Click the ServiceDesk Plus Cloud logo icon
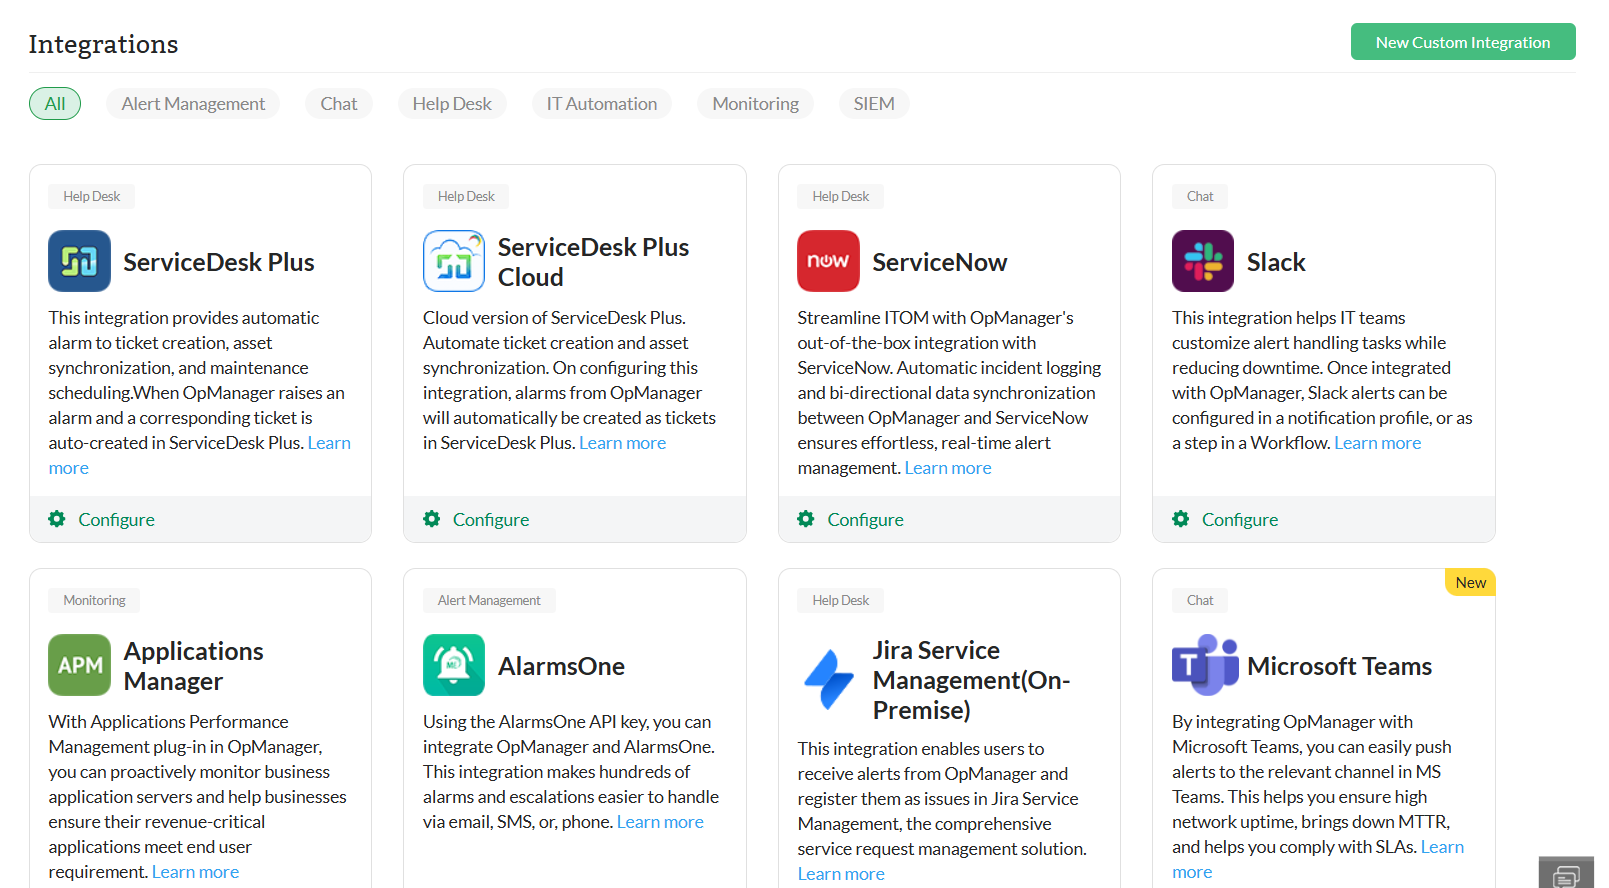The image size is (1609, 888). 454,261
